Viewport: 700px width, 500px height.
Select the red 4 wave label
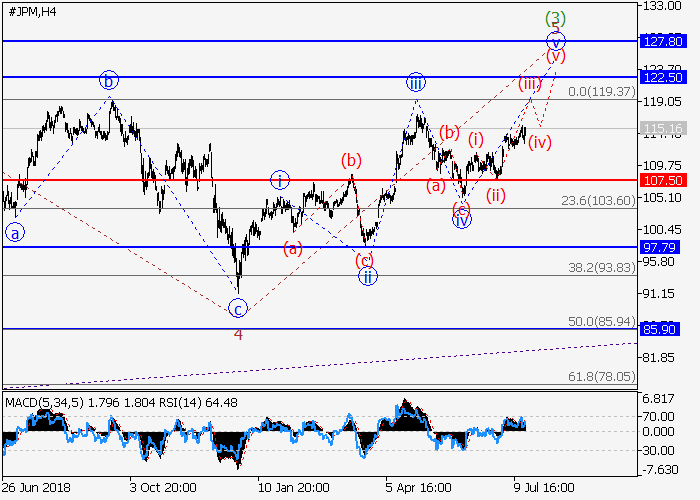238,334
